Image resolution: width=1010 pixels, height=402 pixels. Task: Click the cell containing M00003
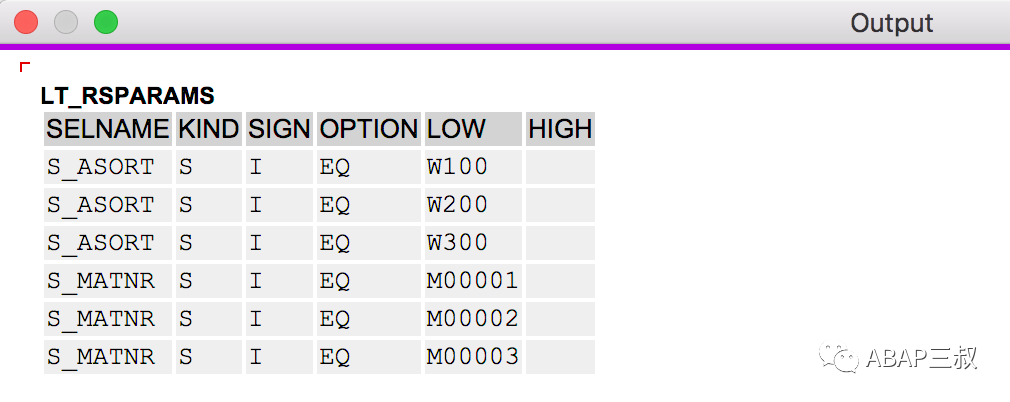(473, 357)
